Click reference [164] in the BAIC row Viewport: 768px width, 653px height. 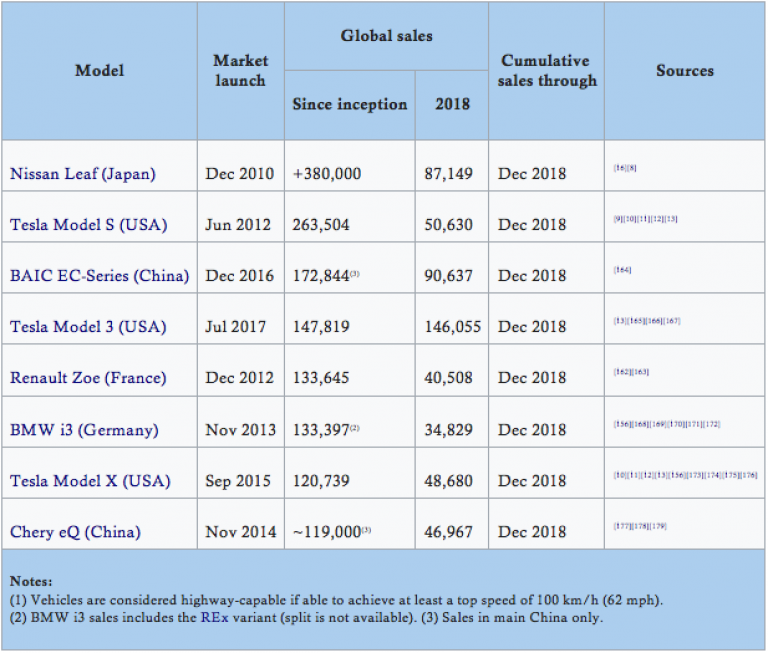coord(622,270)
